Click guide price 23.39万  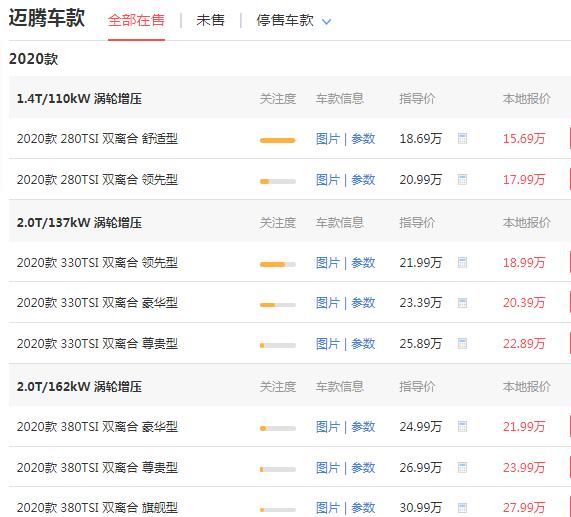click(x=421, y=303)
